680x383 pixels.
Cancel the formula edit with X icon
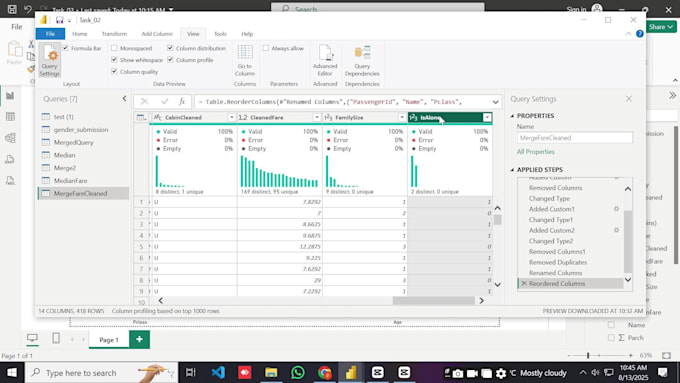point(144,101)
